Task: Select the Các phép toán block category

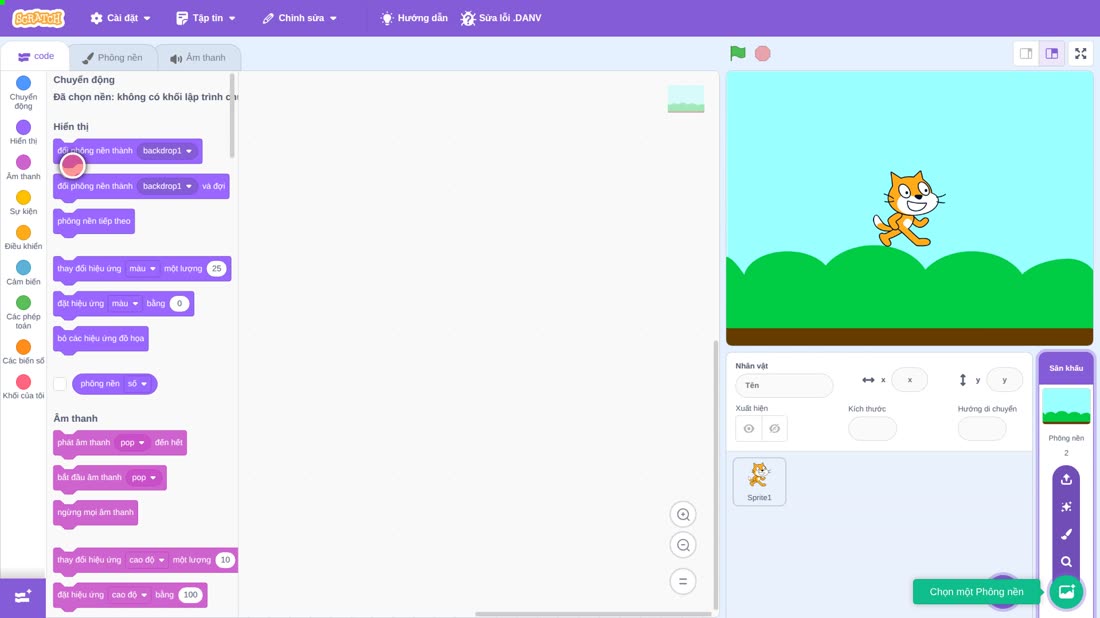Action: (23, 312)
